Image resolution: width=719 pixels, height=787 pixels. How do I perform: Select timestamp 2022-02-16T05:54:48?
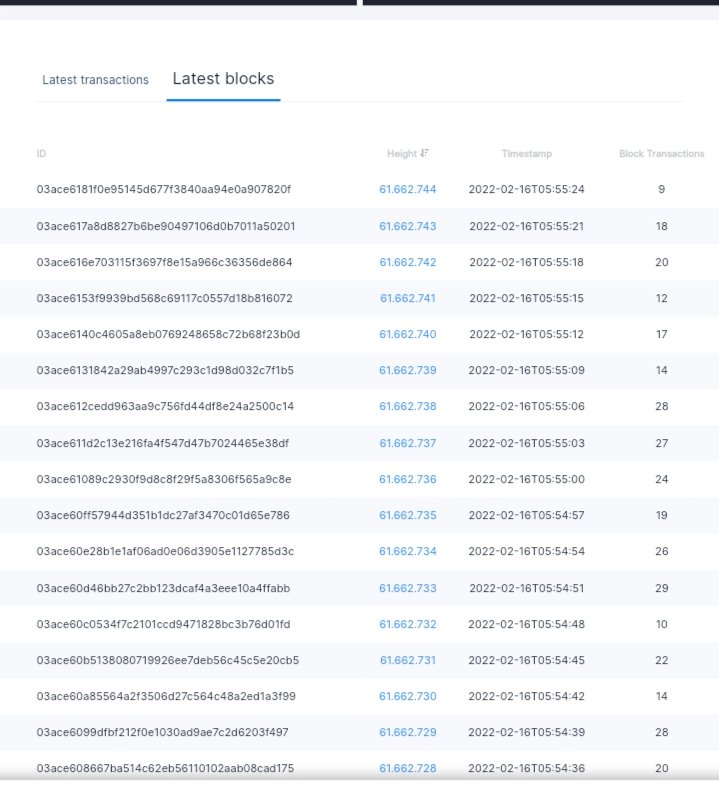tap(526, 624)
